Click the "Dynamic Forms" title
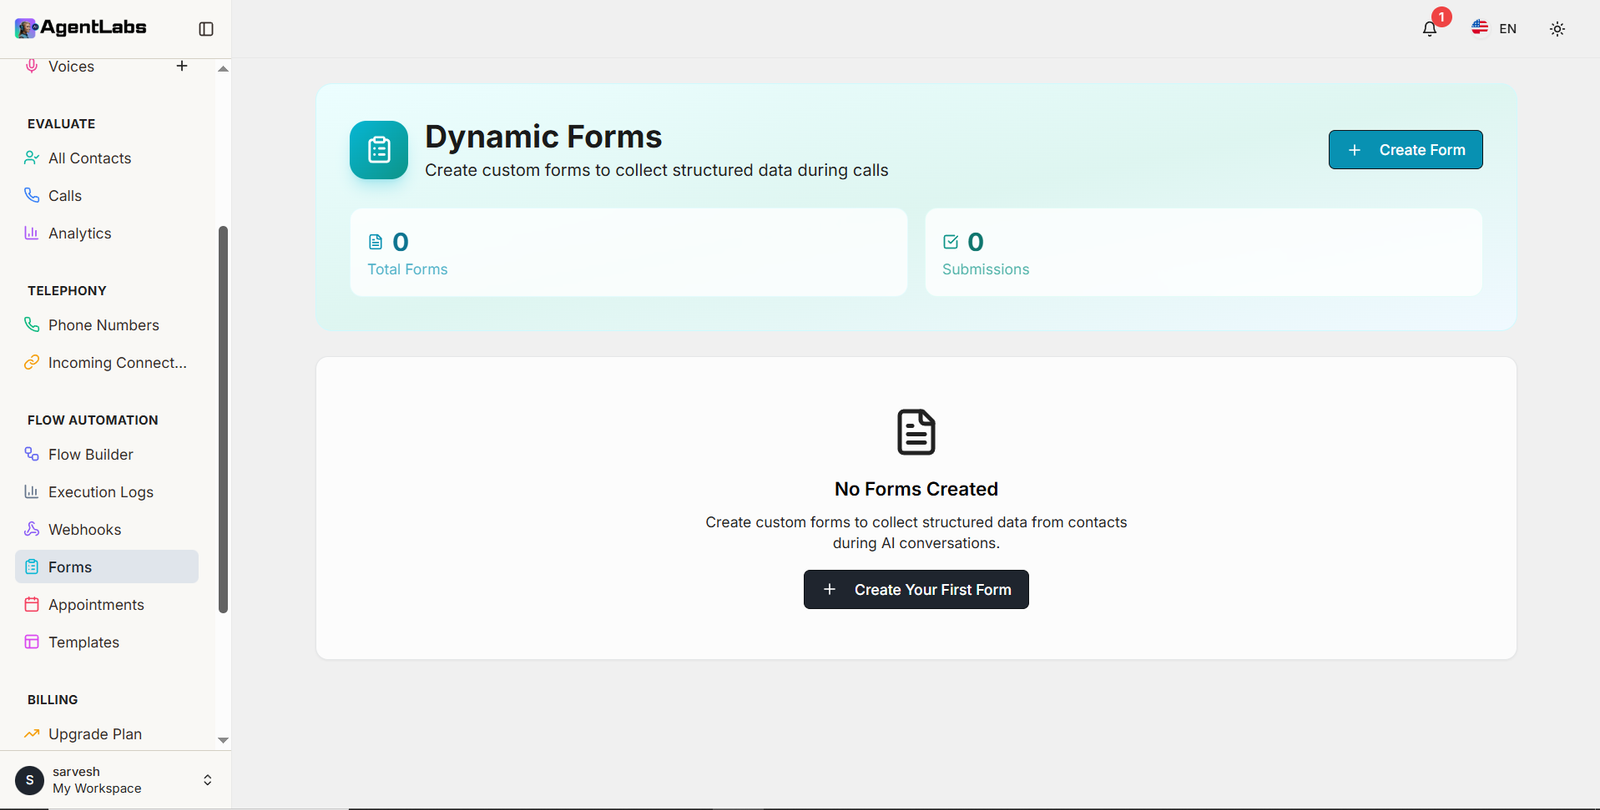Viewport: 1600px width, 810px height. coord(543,136)
